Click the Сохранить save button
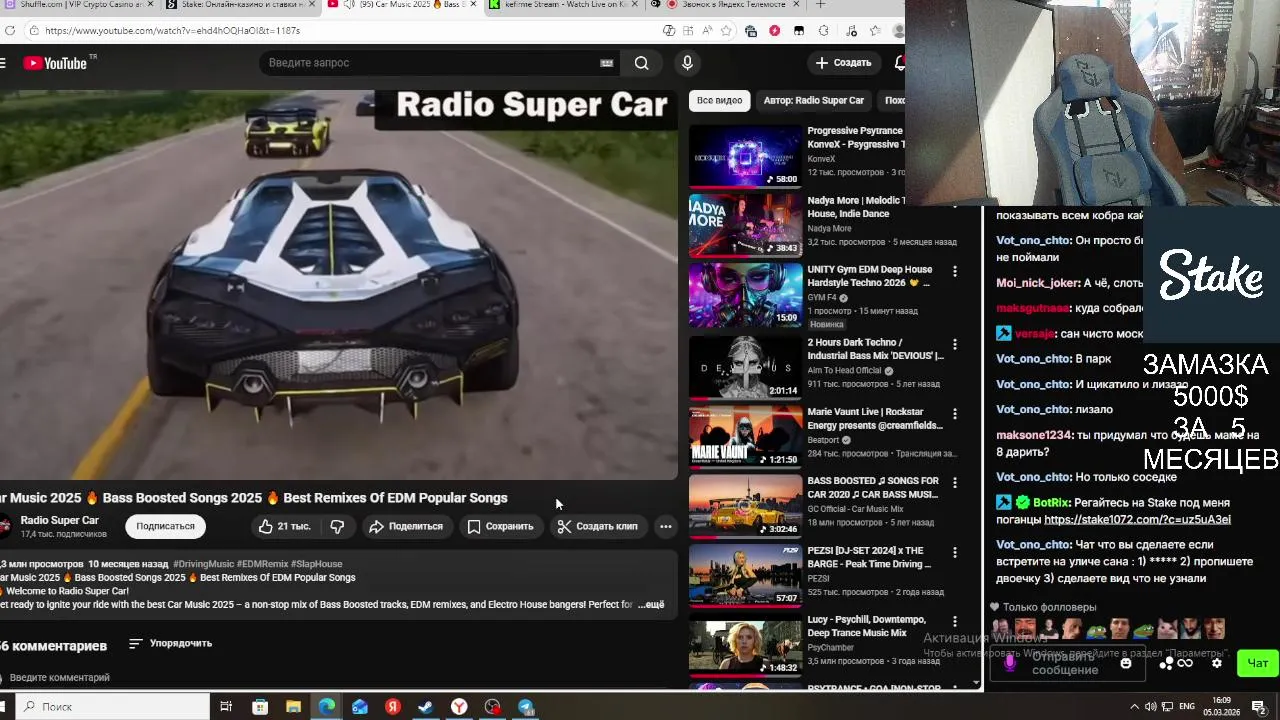 pos(501,526)
